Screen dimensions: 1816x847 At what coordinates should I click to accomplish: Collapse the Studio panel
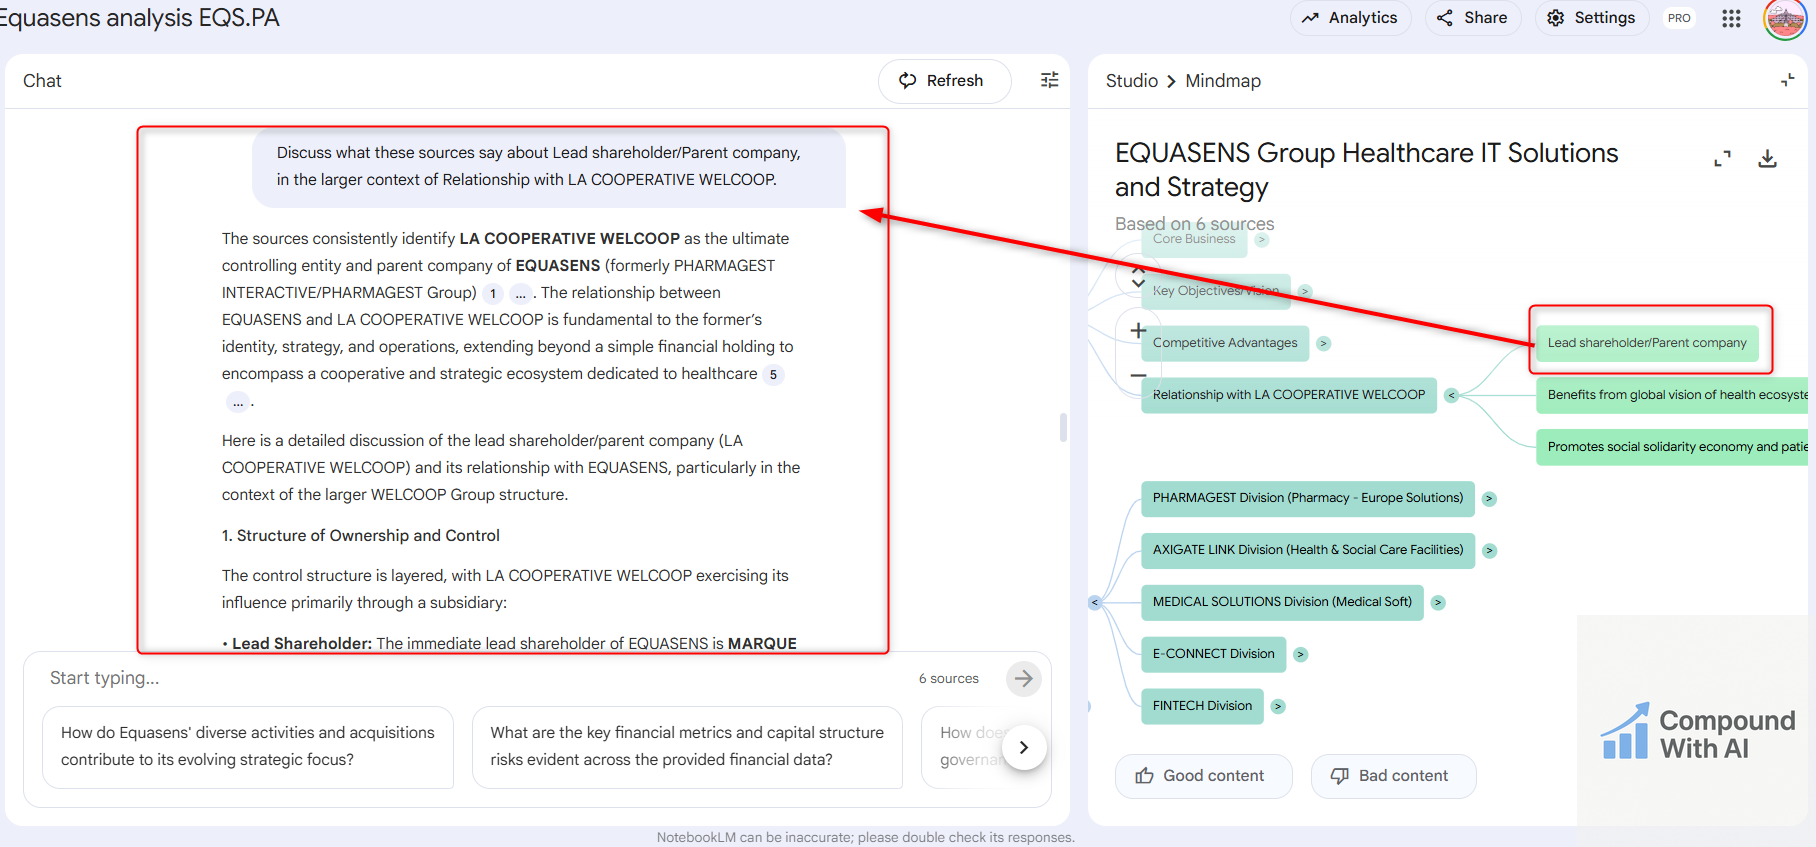pos(1787,81)
